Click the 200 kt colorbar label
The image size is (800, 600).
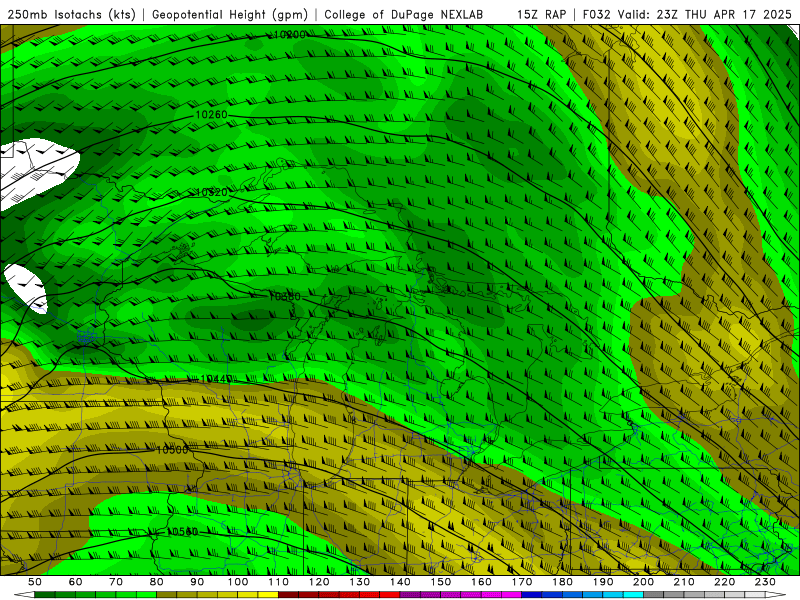644,582
